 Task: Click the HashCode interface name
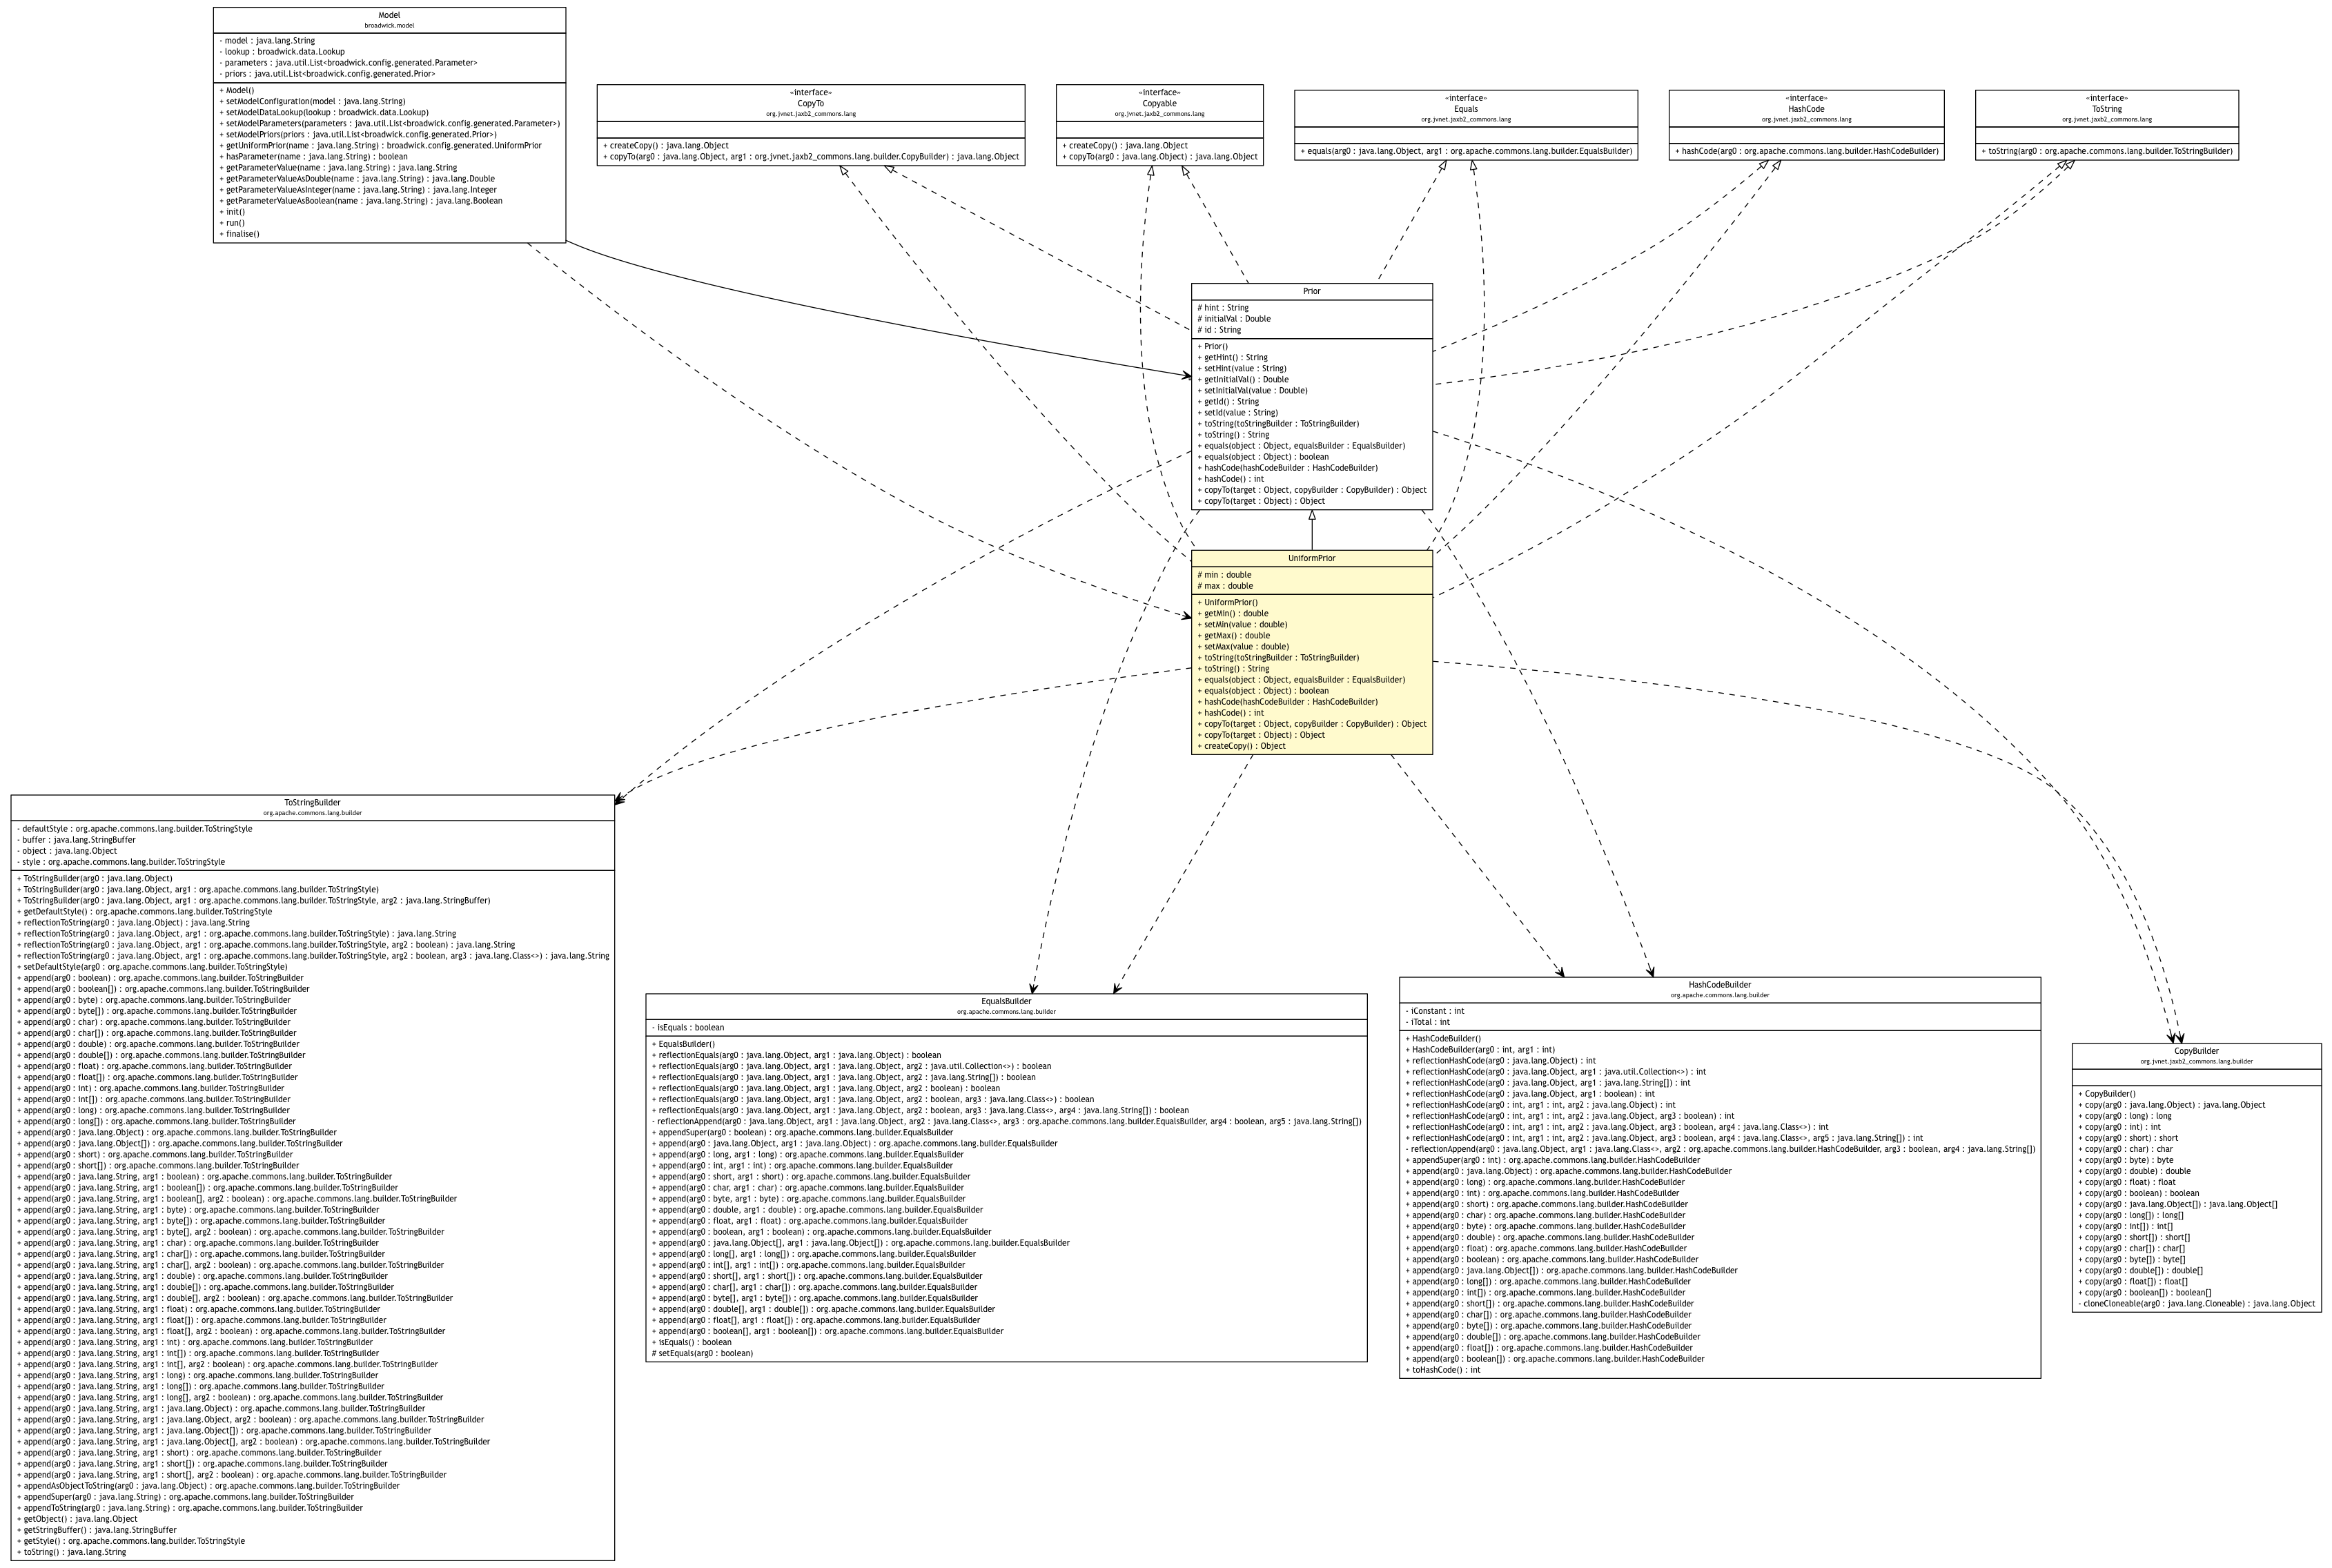point(1806,109)
